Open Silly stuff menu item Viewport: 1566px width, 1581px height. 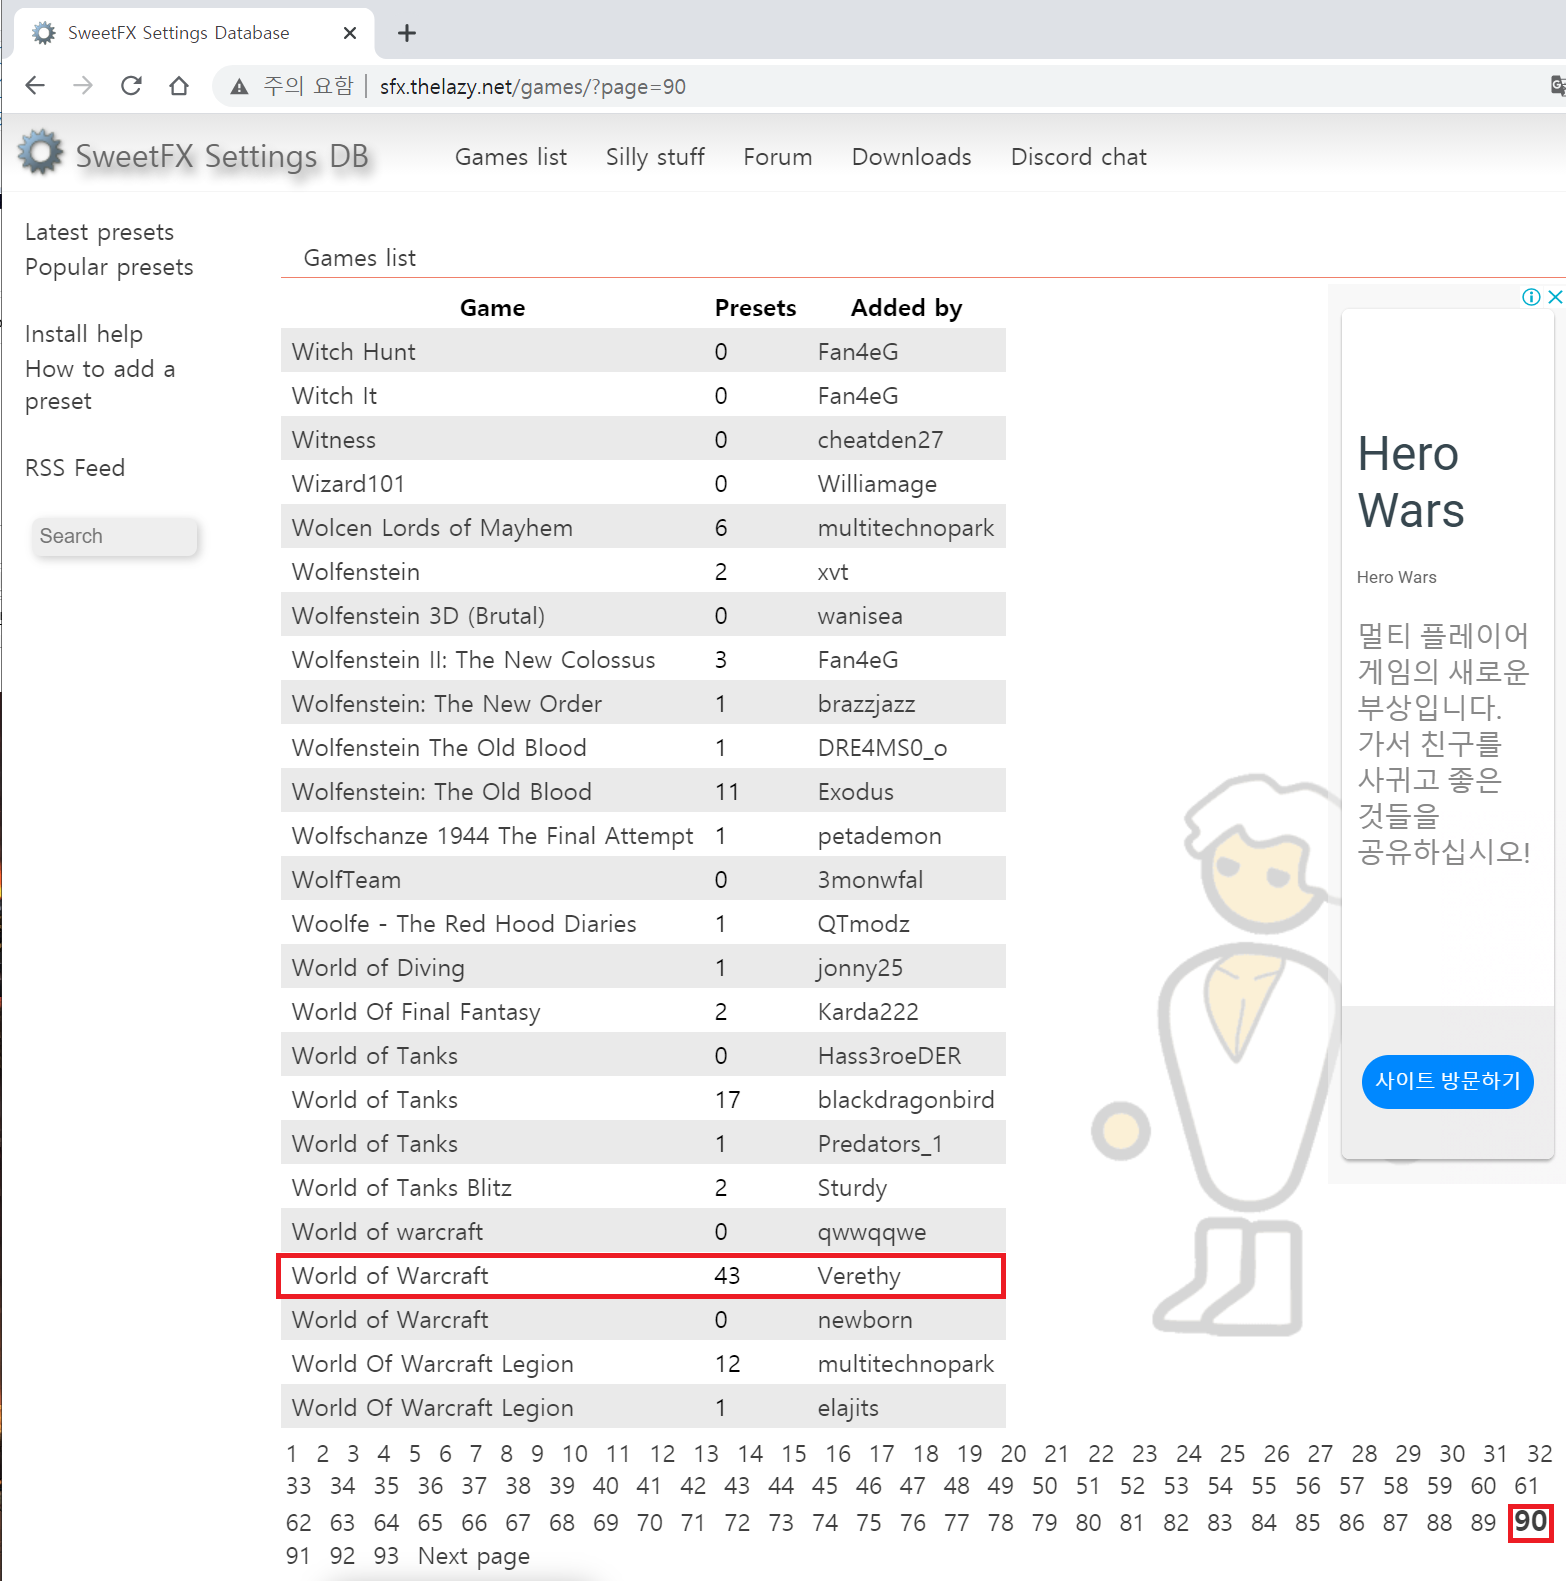[x=655, y=157]
